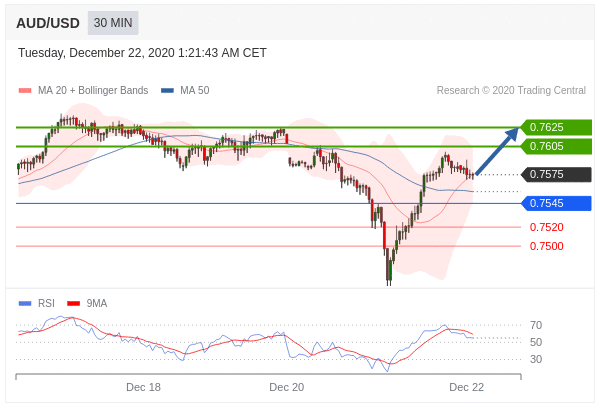Click the red 0.7500 support label
This screenshot has height=407, width=597.
[x=546, y=246]
